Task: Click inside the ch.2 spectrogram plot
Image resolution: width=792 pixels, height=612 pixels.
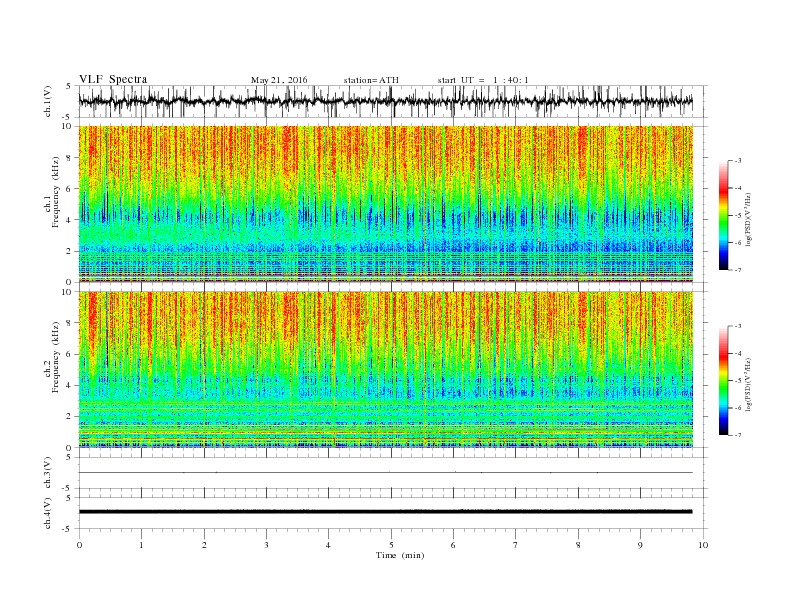Action: pyautogui.click(x=386, y=370)
